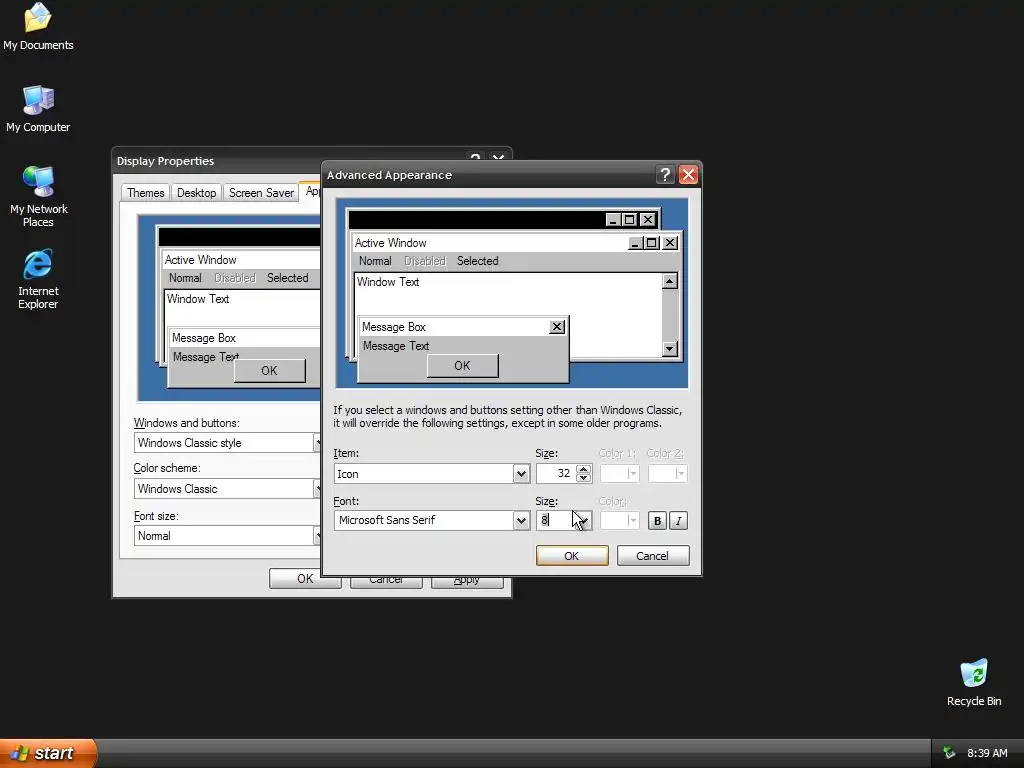Screen dimensions: 1024x768
Task: Click the inactive window close icon in preview
Action: tap(647, 219)
